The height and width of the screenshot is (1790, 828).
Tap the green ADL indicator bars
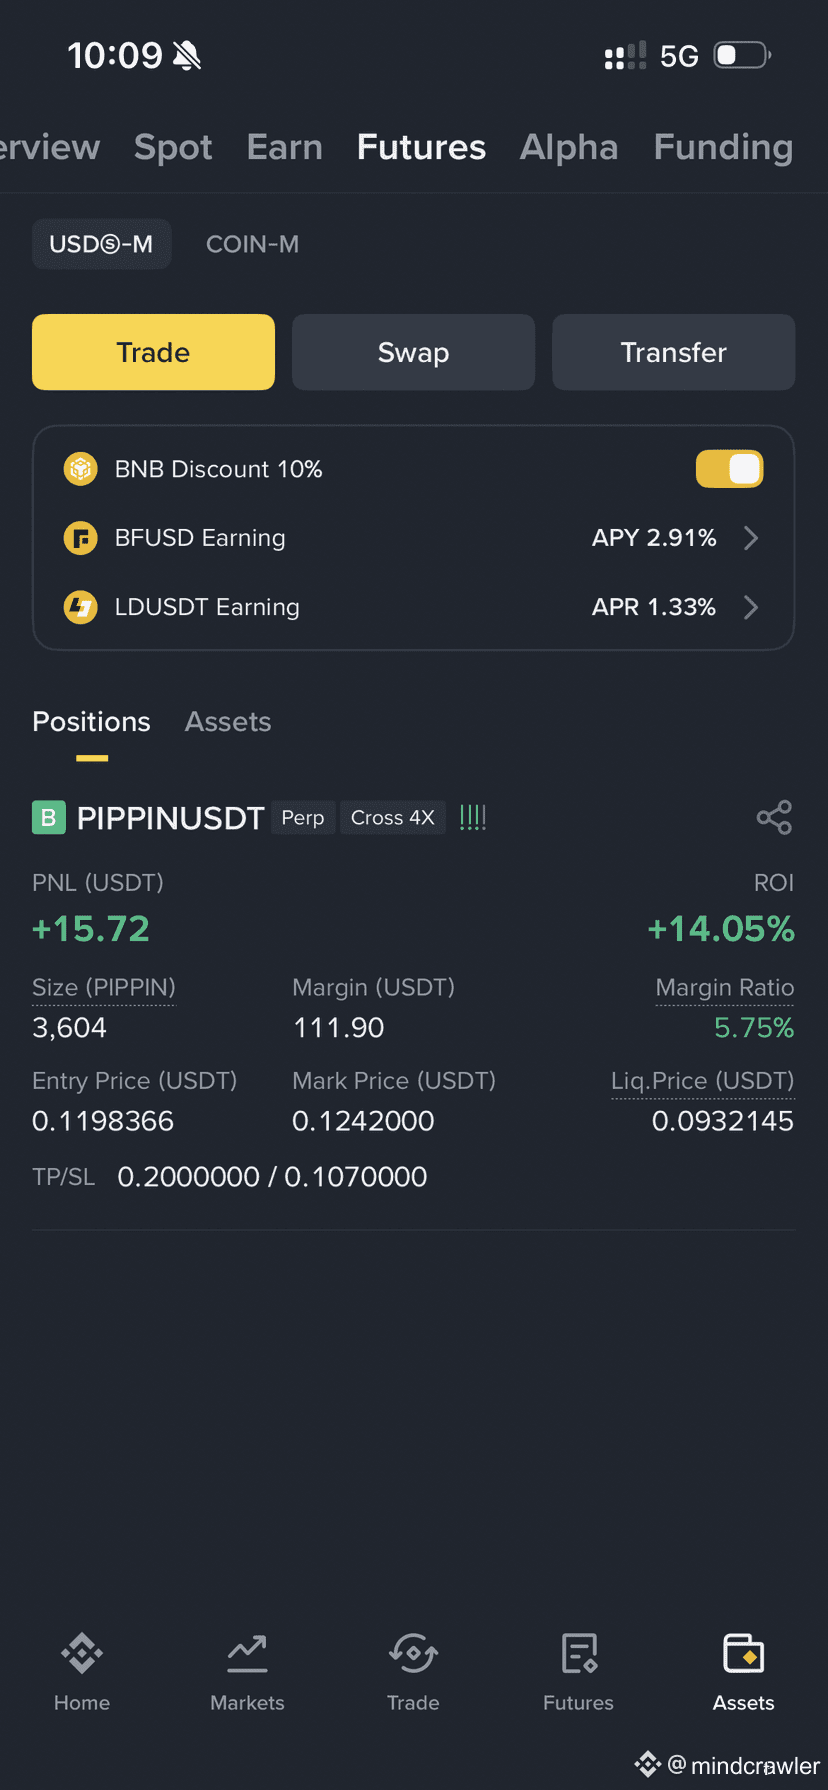(x=473, y=817)
